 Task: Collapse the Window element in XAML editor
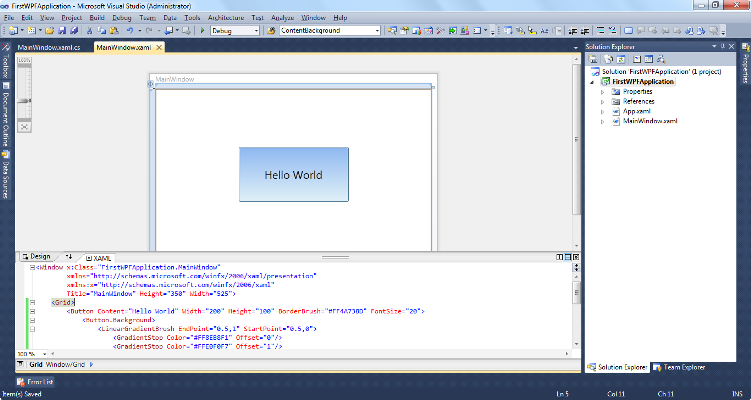point(33,268)
